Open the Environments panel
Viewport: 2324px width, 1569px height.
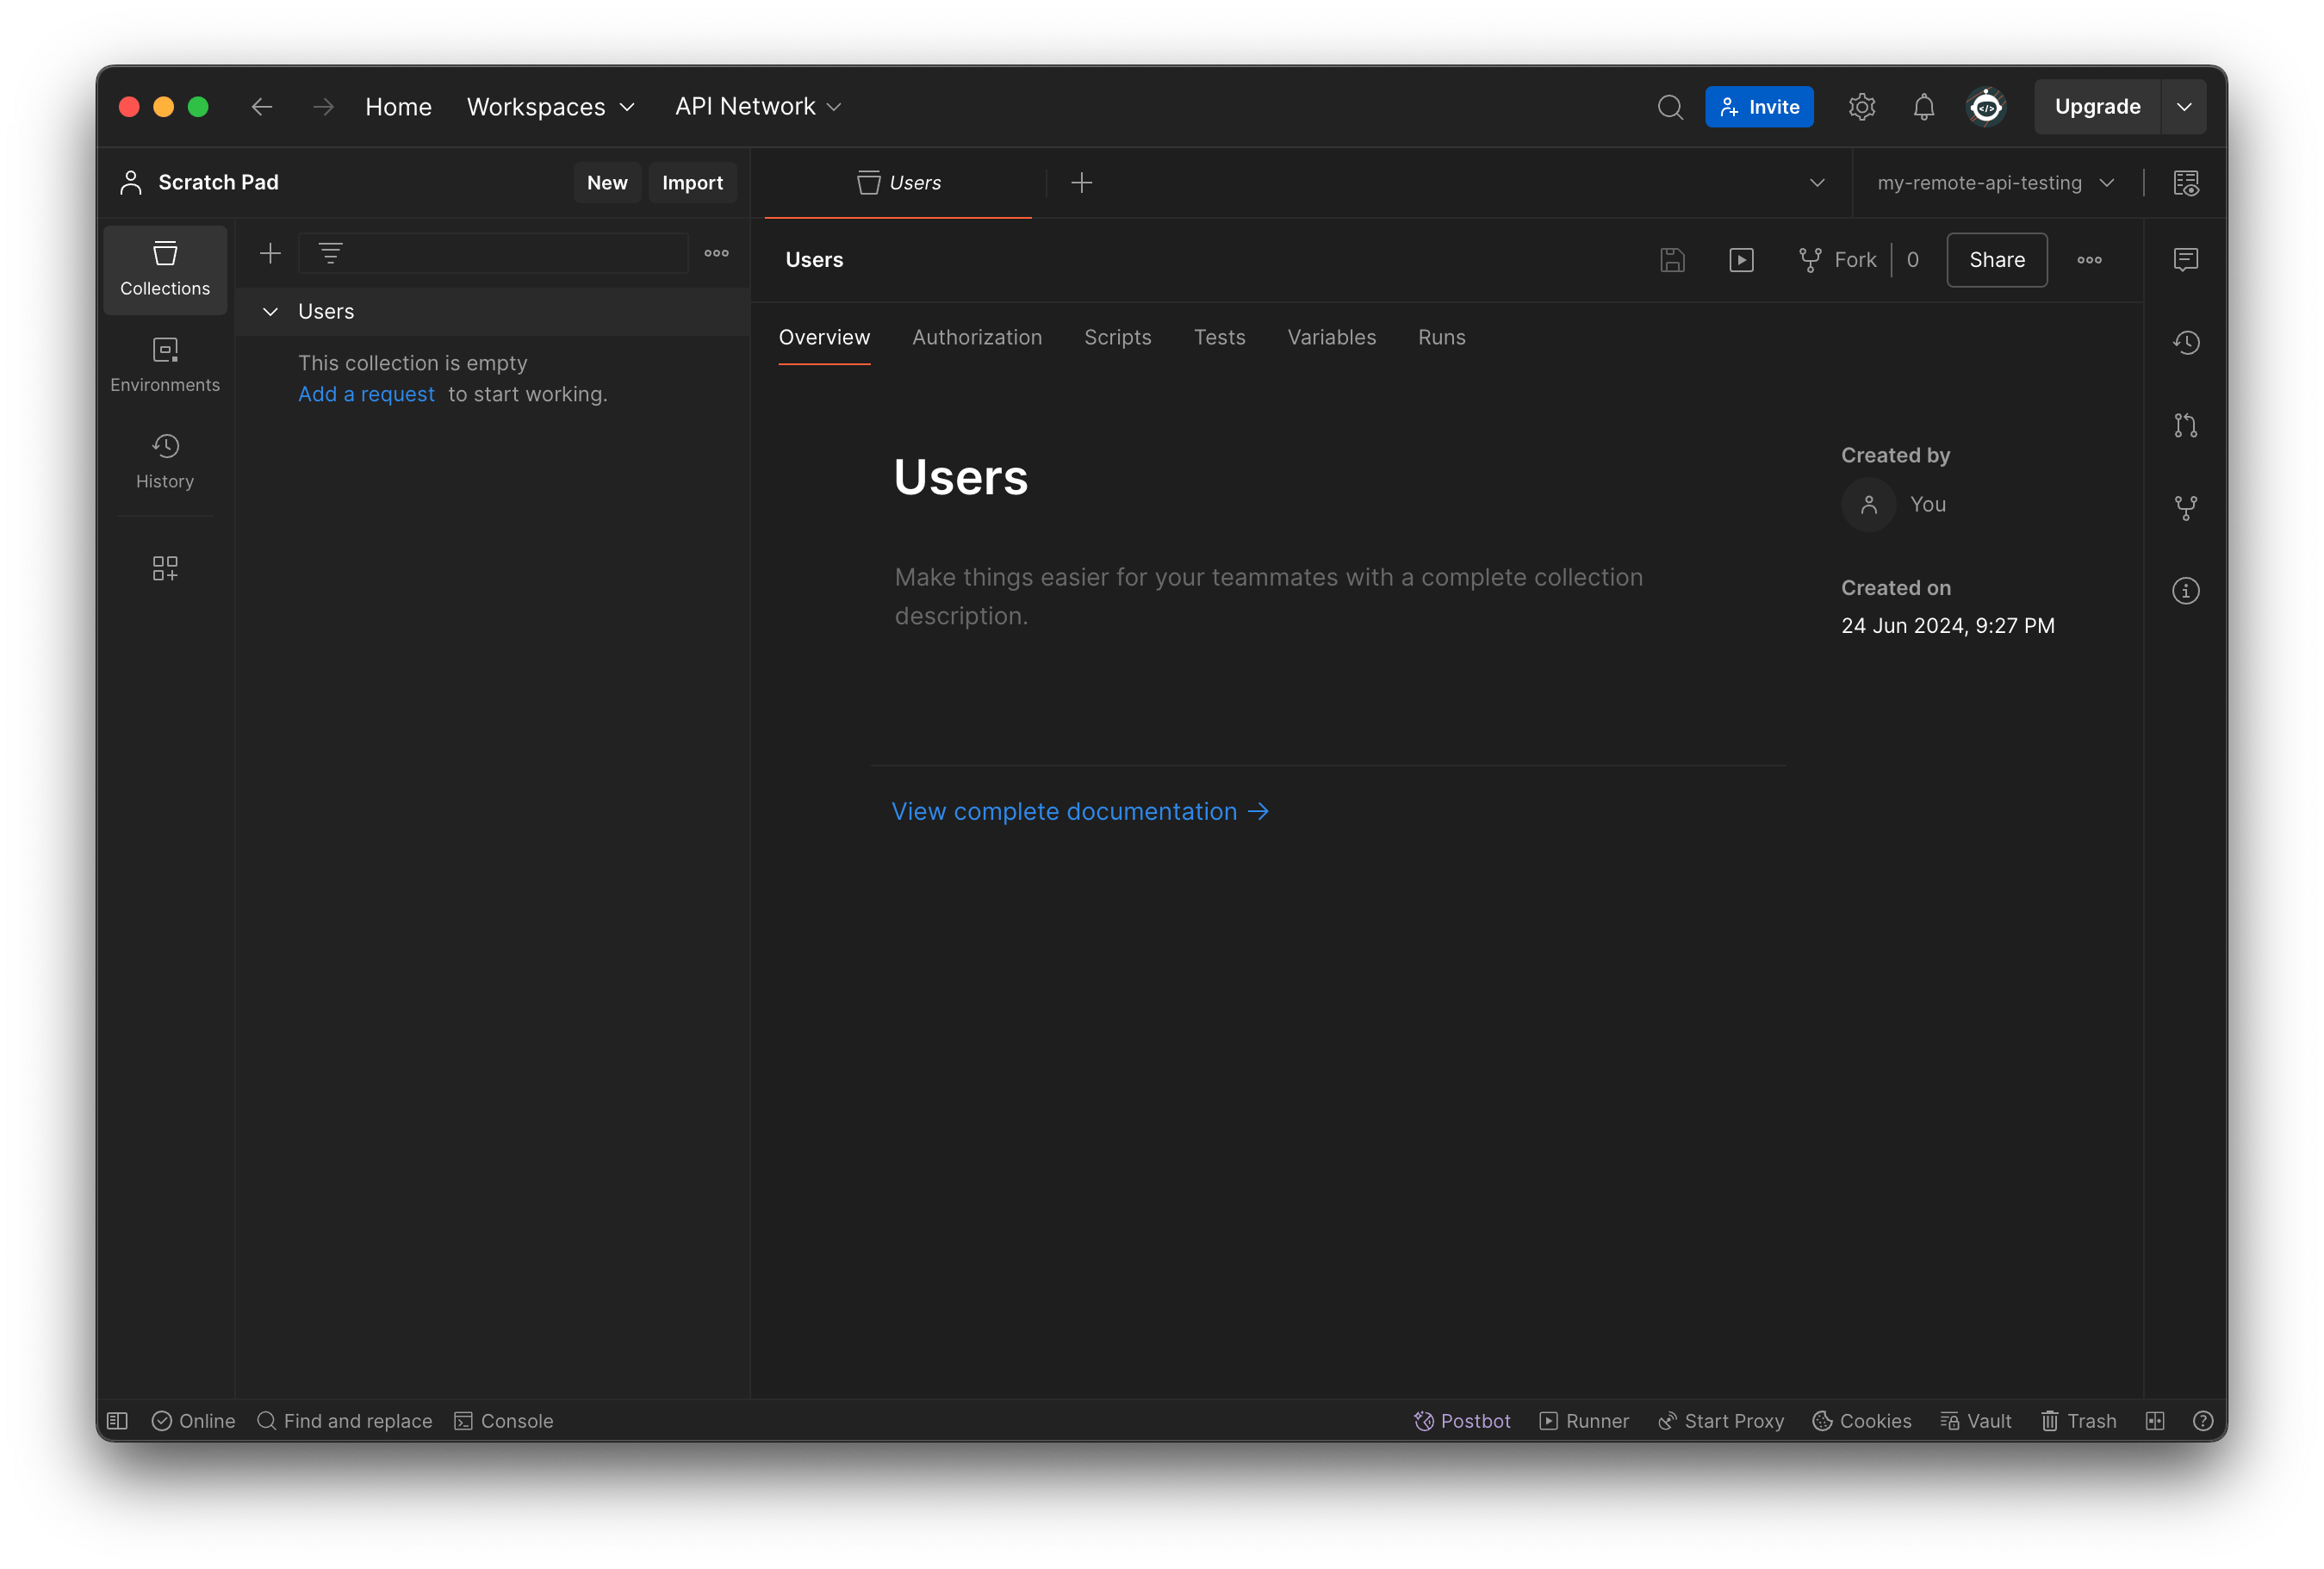[x=164, y=364]
